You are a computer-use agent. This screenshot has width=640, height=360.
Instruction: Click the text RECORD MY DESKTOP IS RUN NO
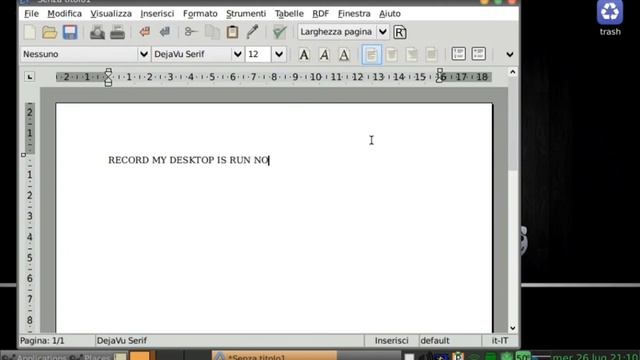point(188,160)
